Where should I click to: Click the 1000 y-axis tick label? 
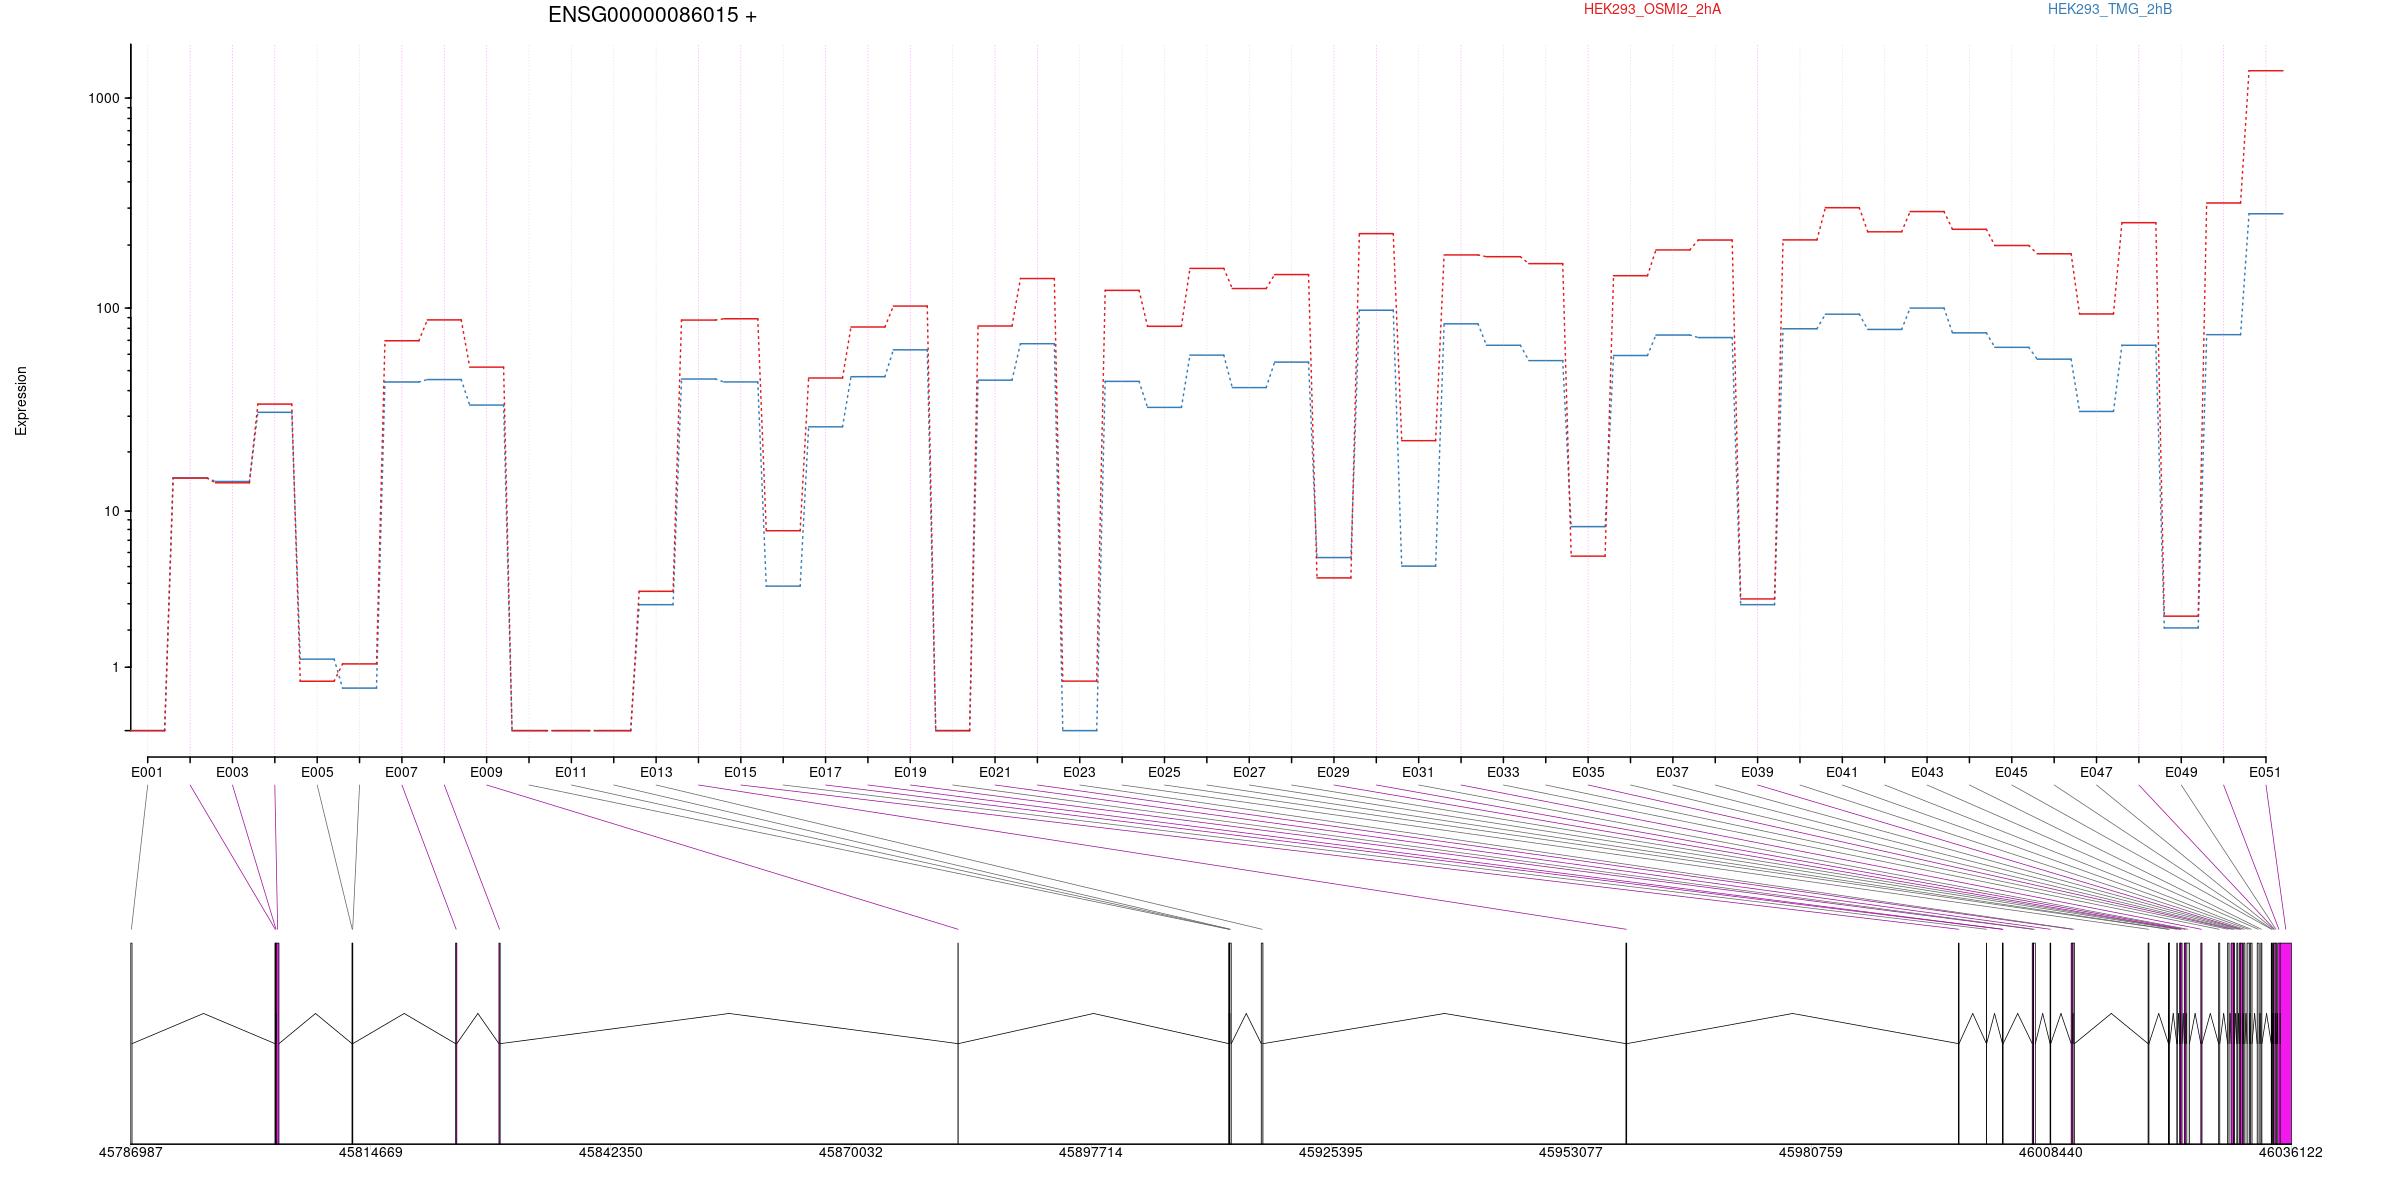click(104, 98)
